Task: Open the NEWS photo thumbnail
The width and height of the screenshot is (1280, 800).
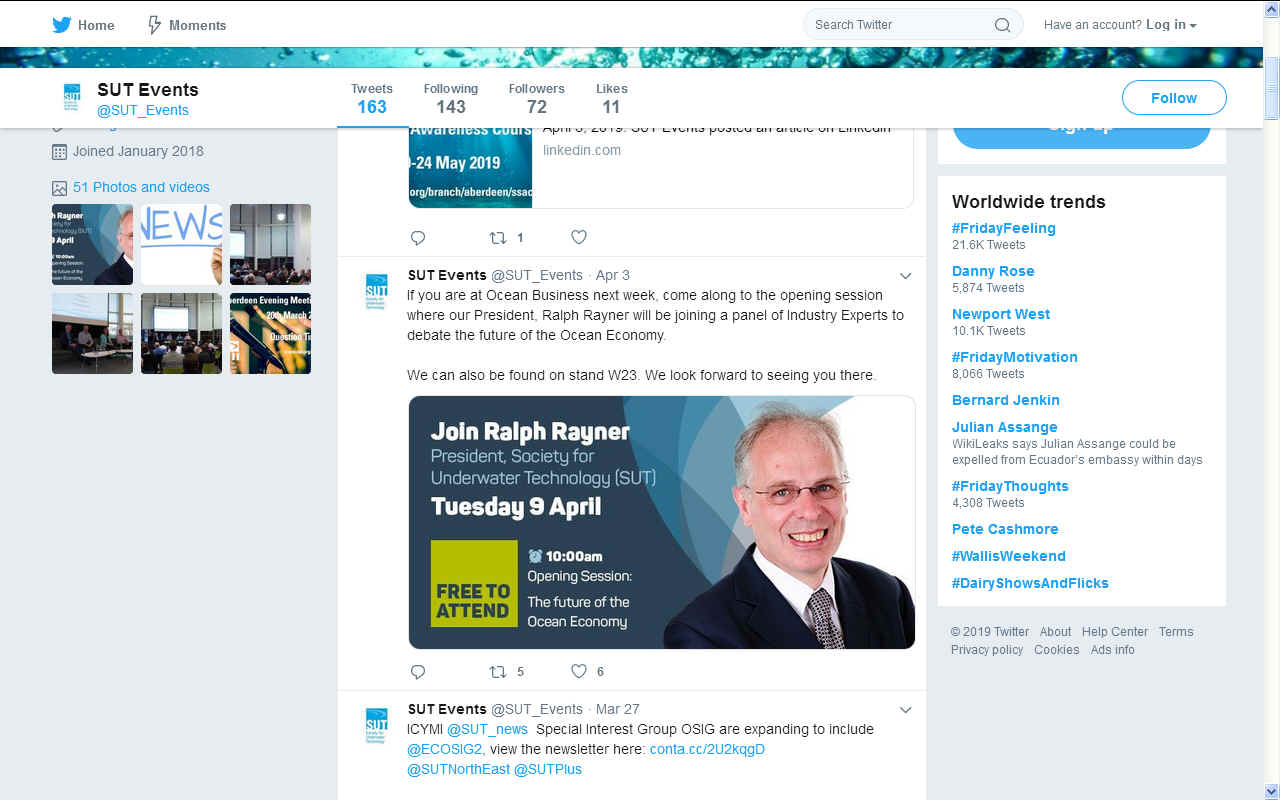Action: [181, 244]
